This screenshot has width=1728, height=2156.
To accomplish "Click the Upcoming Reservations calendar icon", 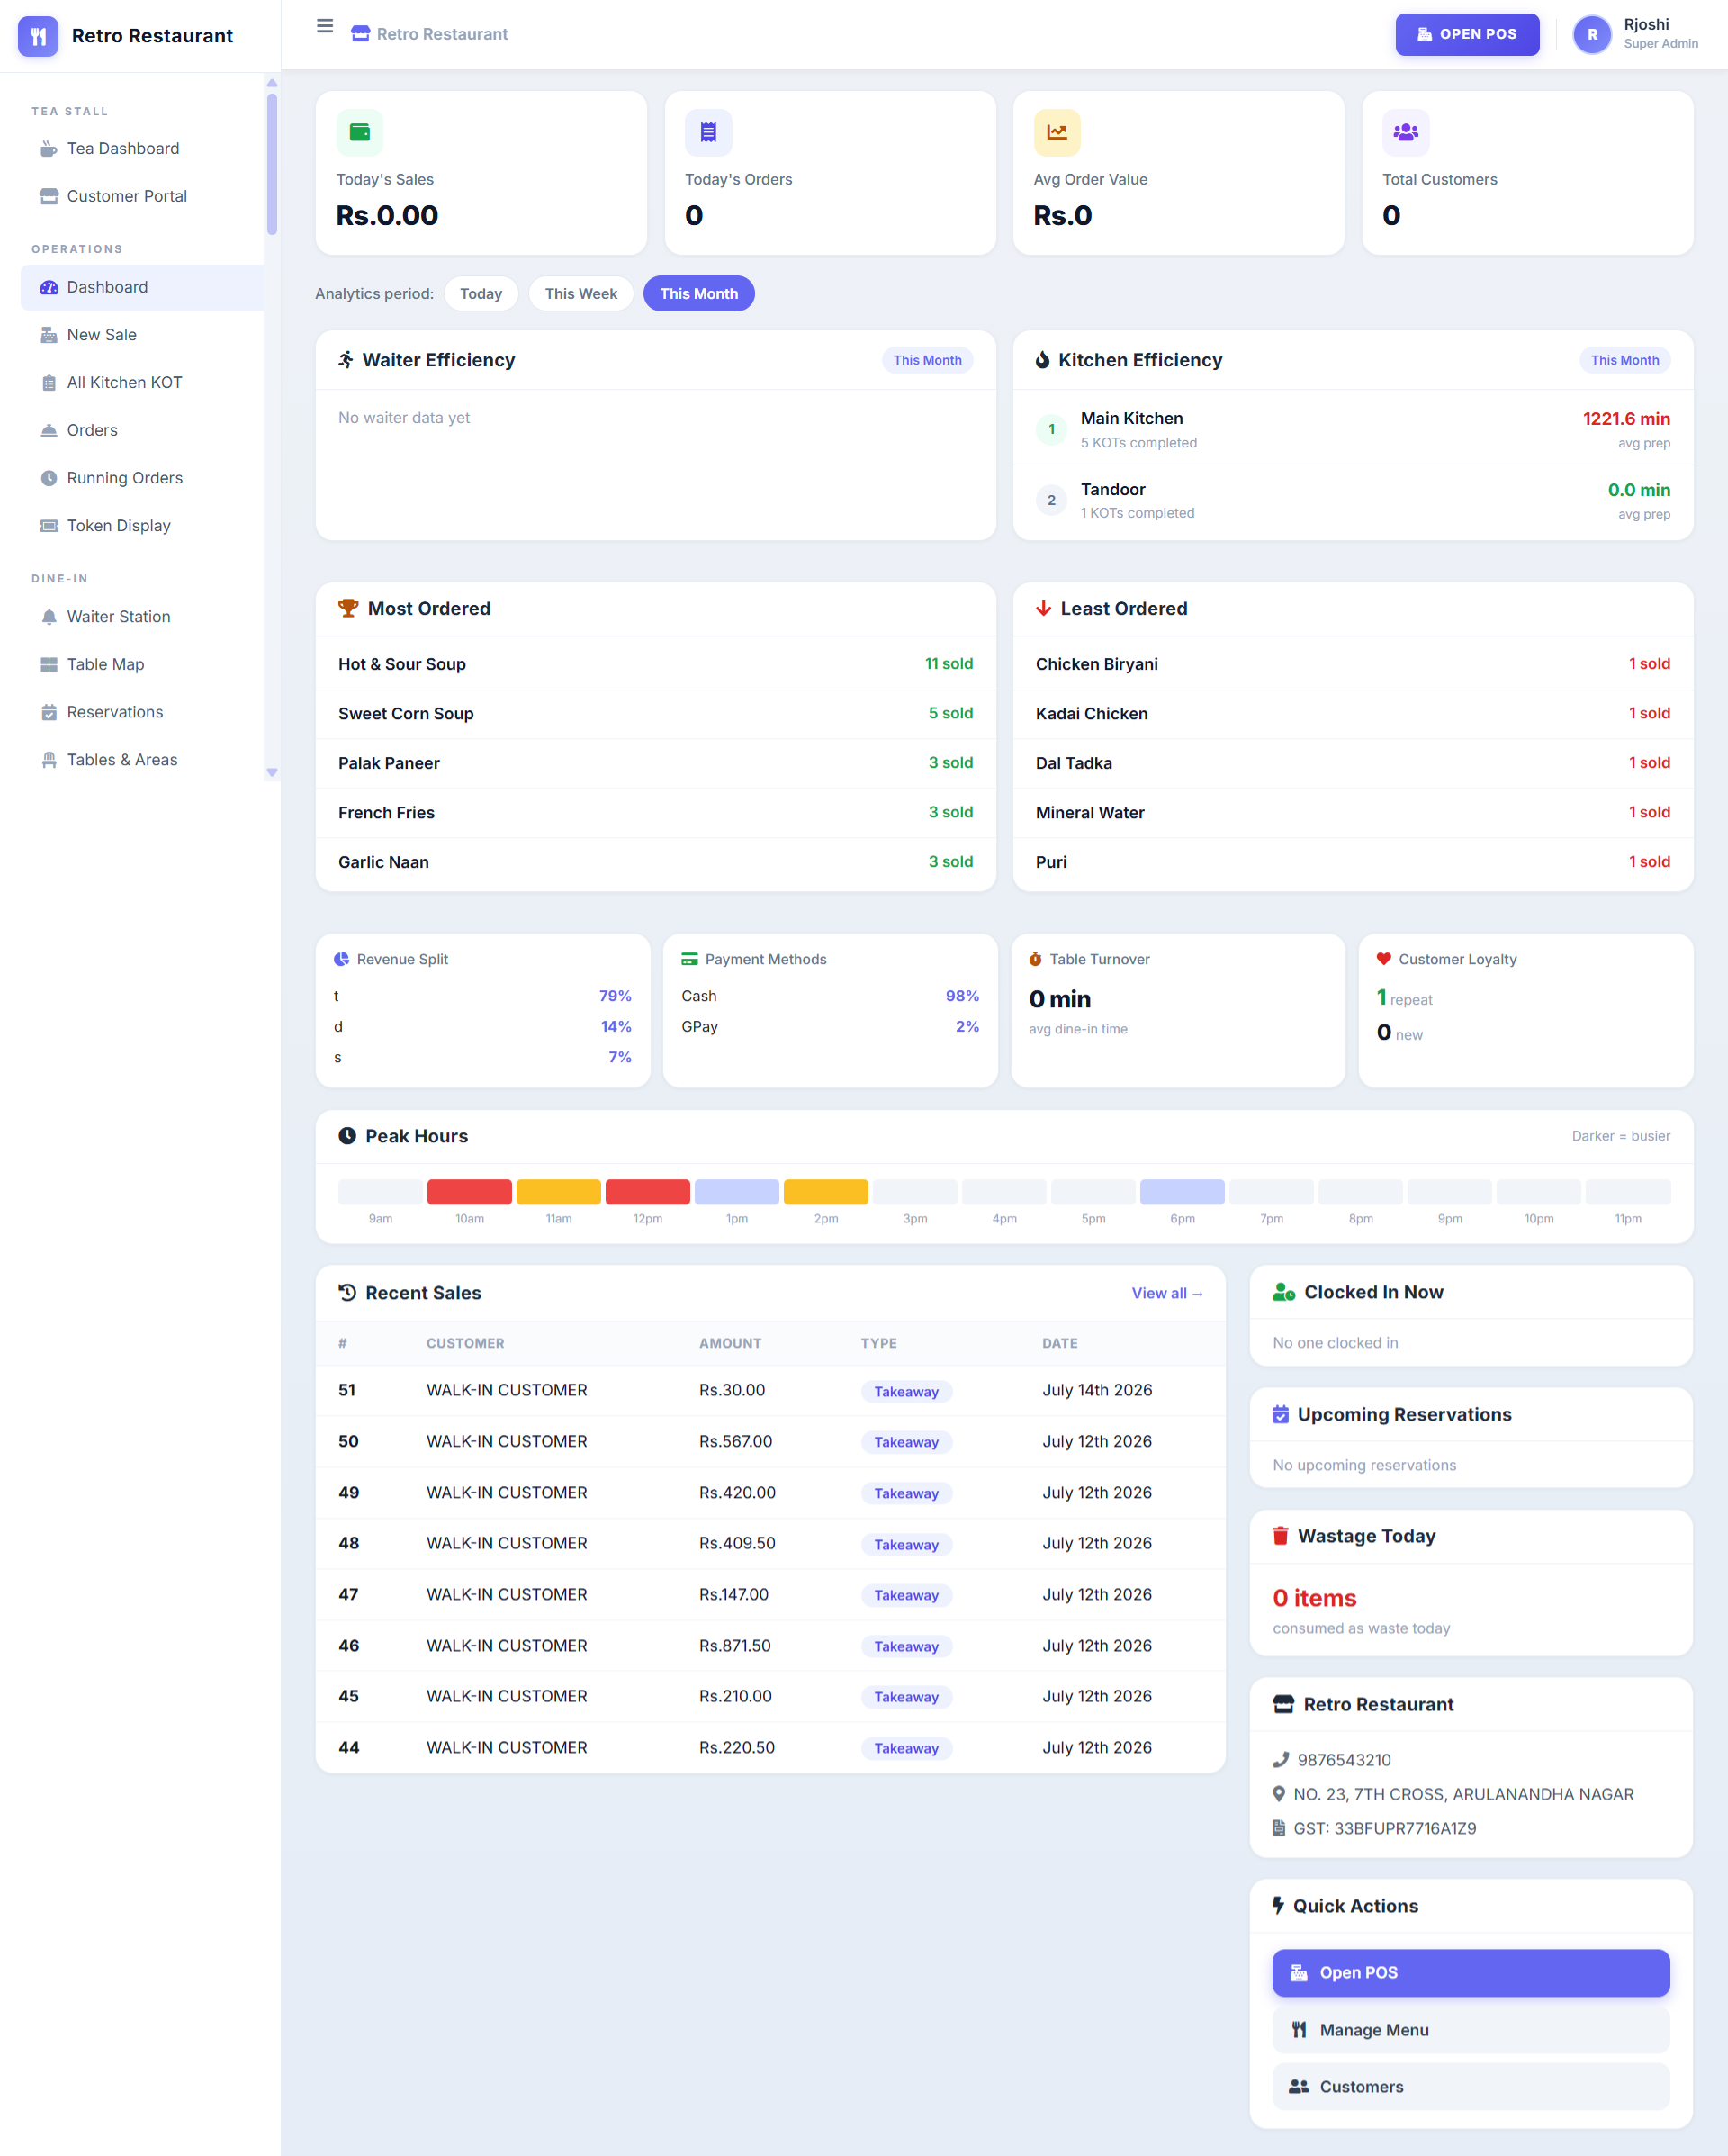I will (1281, 1414).
